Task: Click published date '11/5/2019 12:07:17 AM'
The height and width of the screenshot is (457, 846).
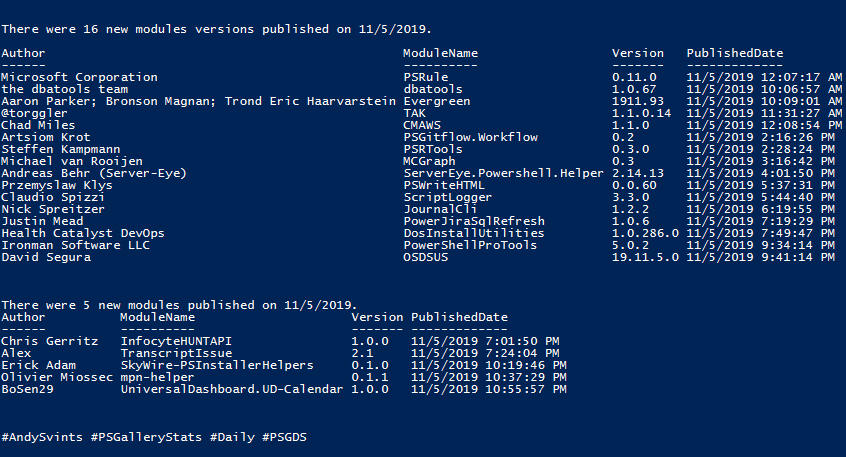Action: pos(764,77)
